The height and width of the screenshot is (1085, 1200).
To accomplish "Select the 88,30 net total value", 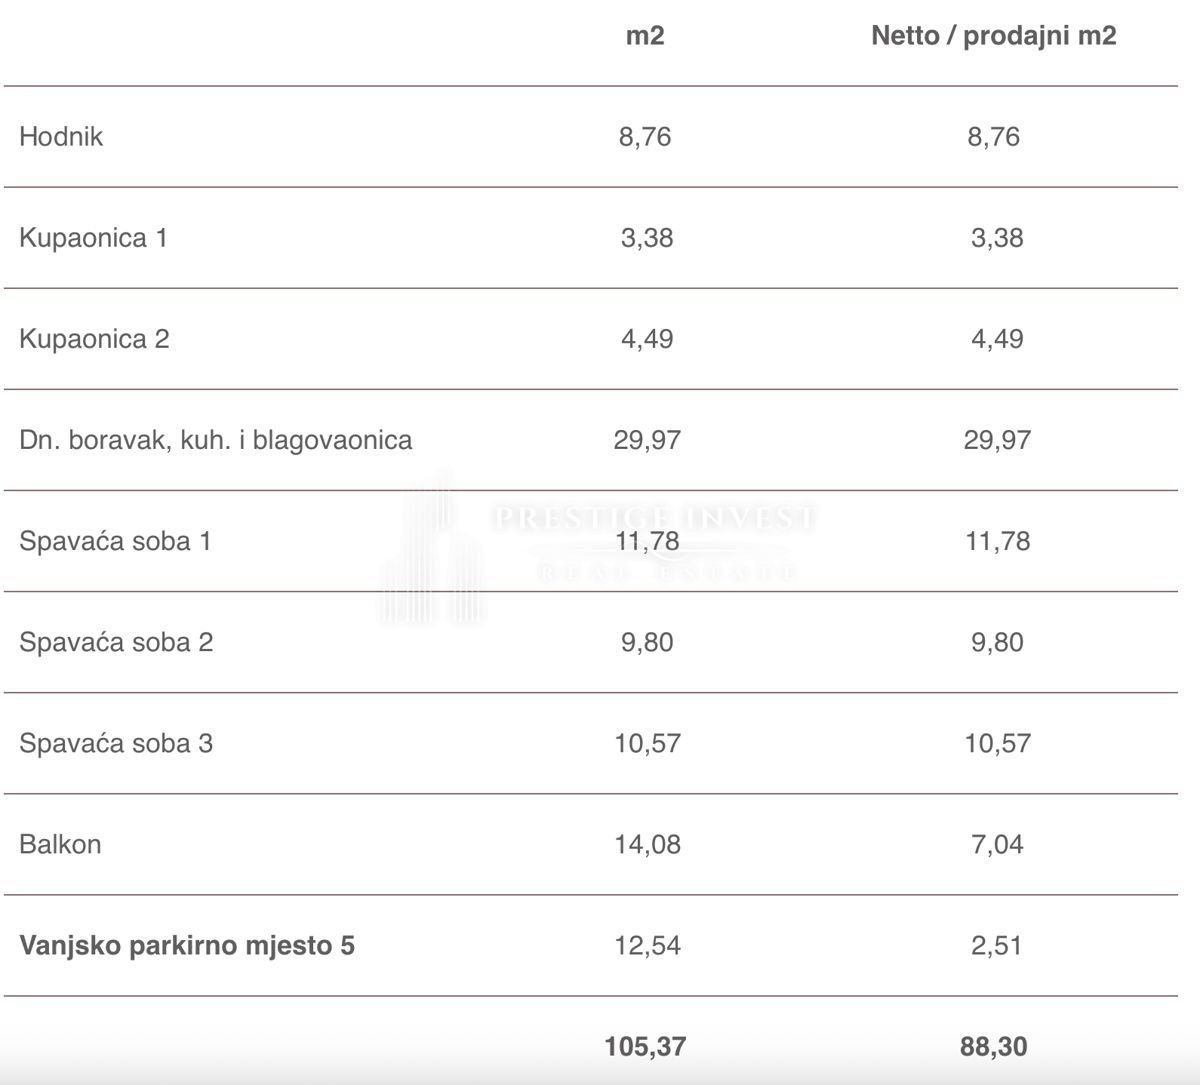I will point(993,1047).
